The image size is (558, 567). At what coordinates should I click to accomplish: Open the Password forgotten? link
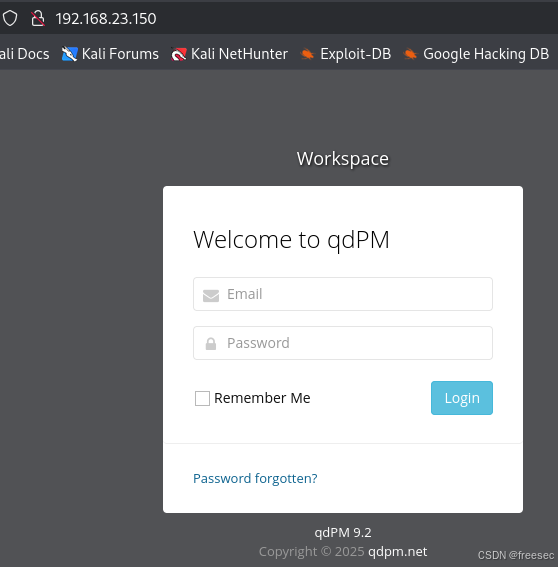coord(255,478)
